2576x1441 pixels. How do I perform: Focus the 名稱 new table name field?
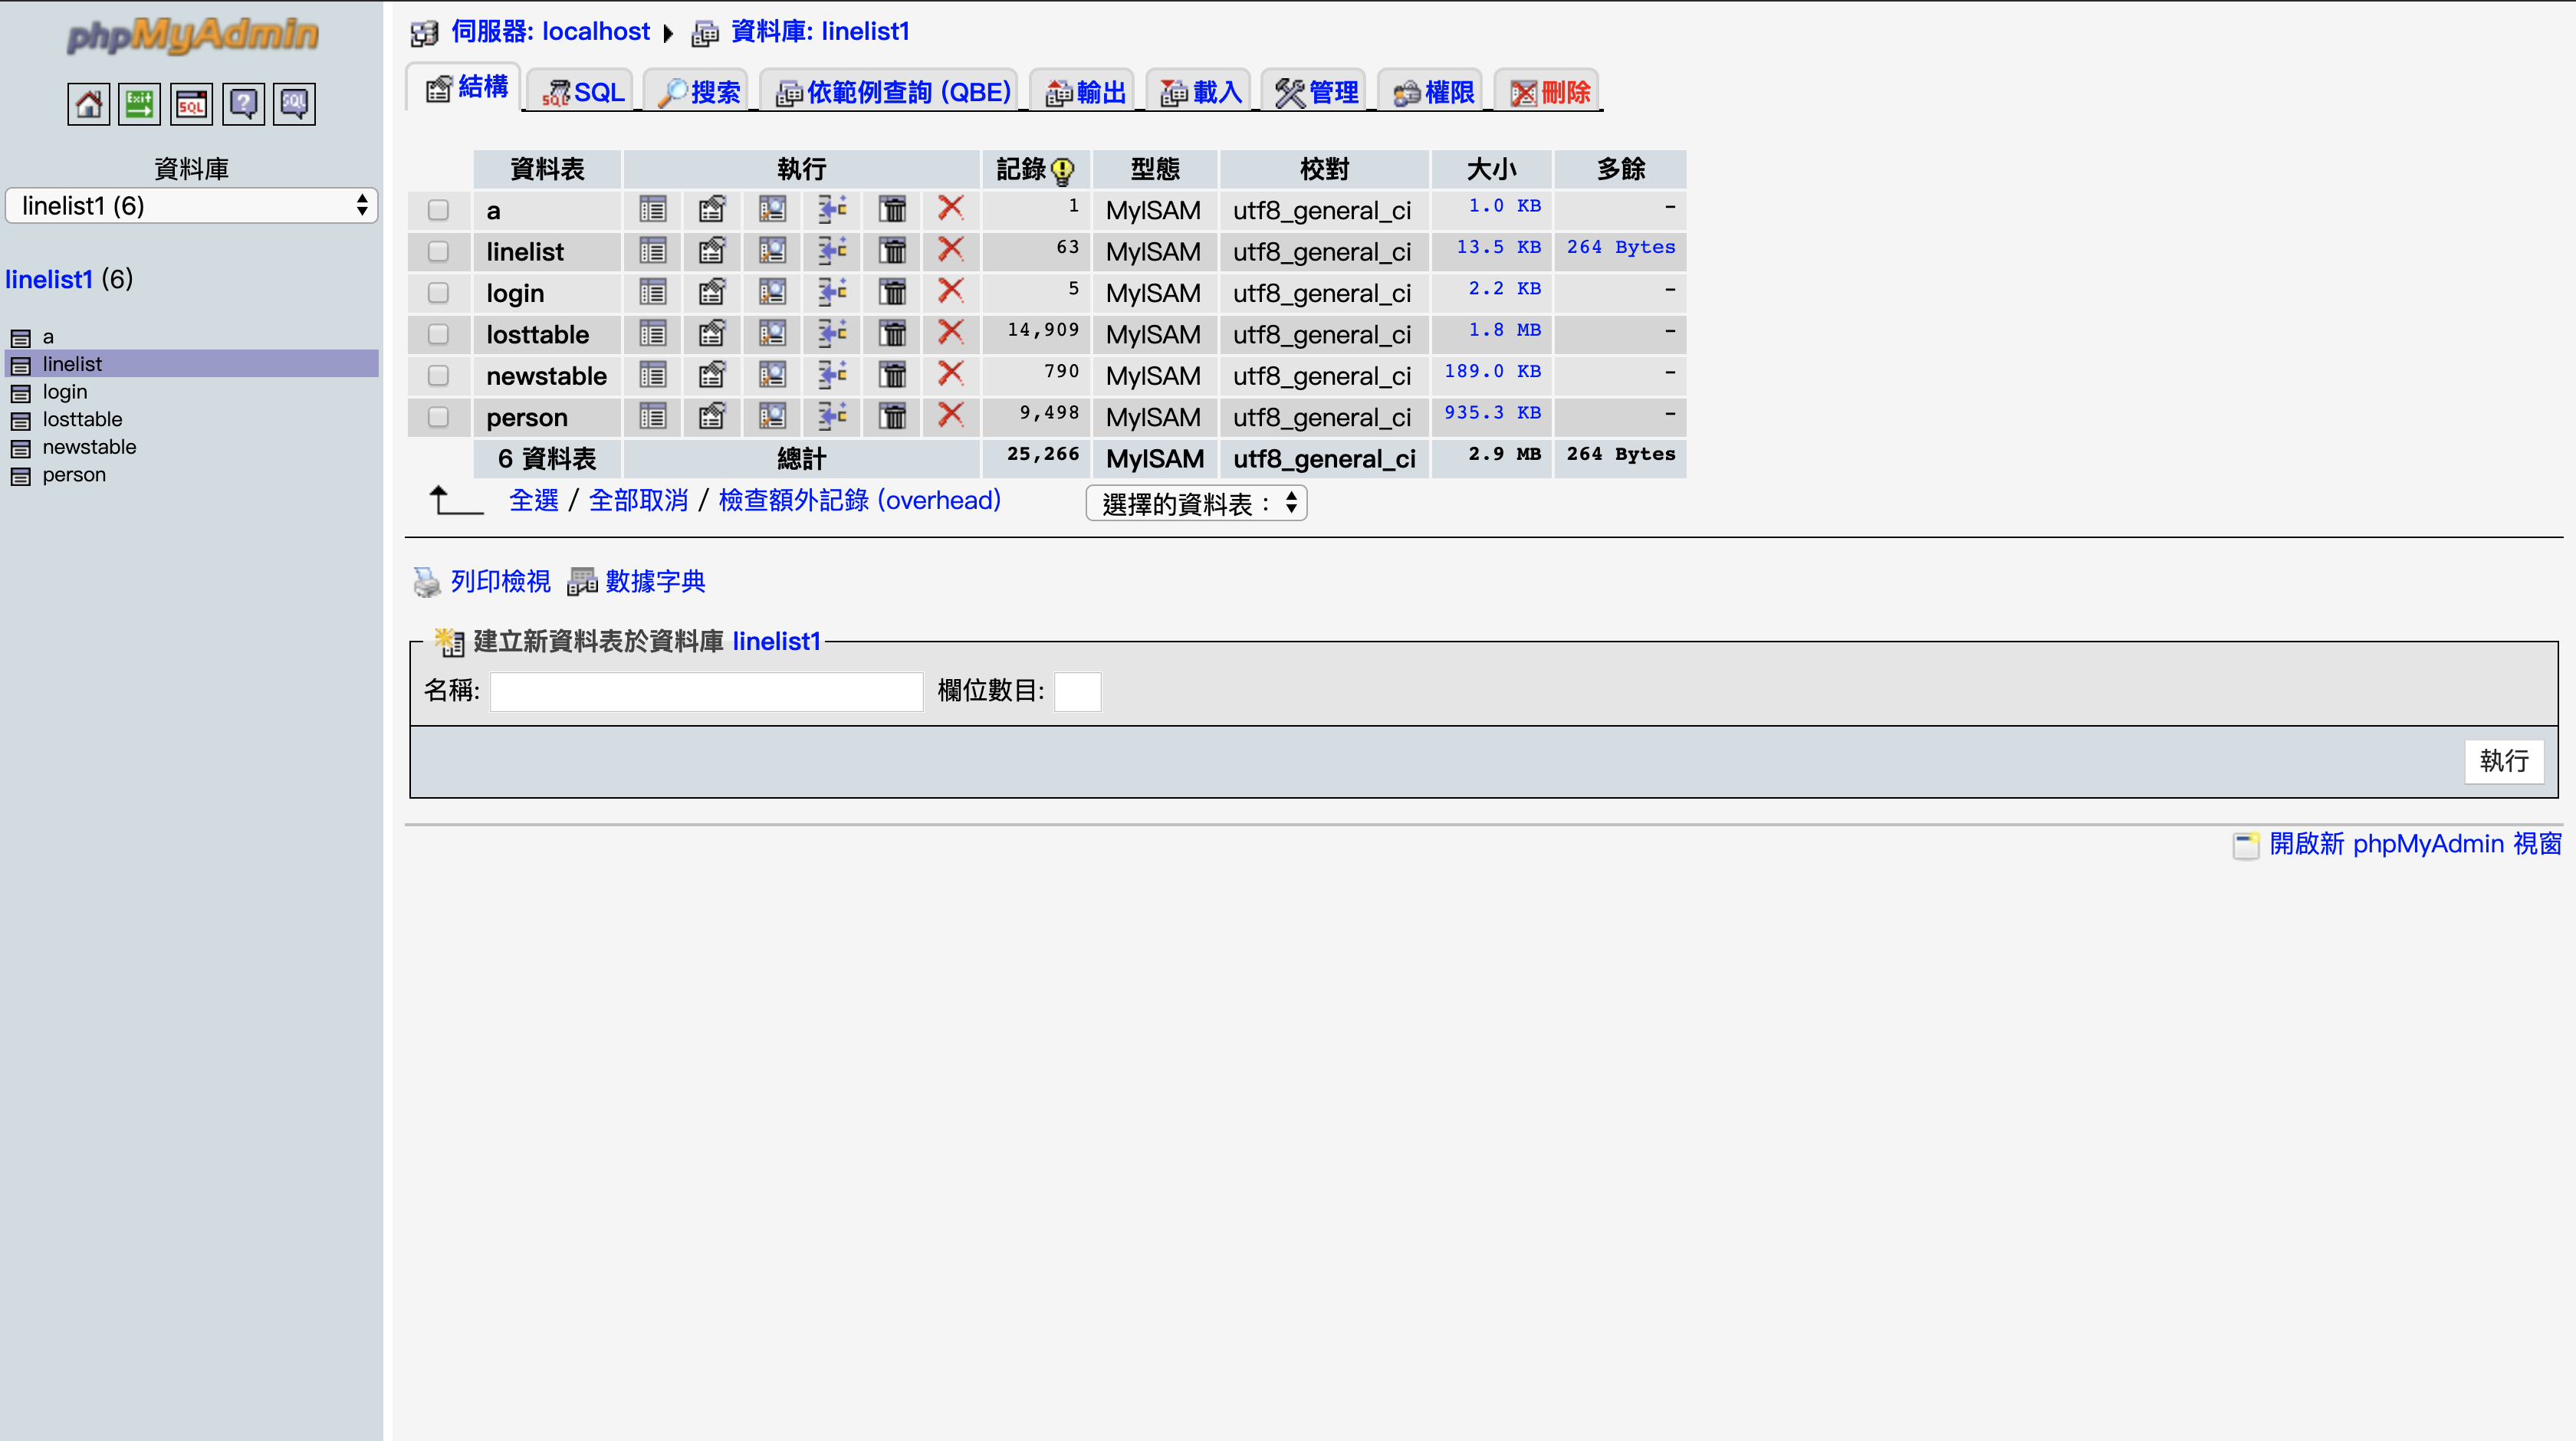tap(706, 691)
